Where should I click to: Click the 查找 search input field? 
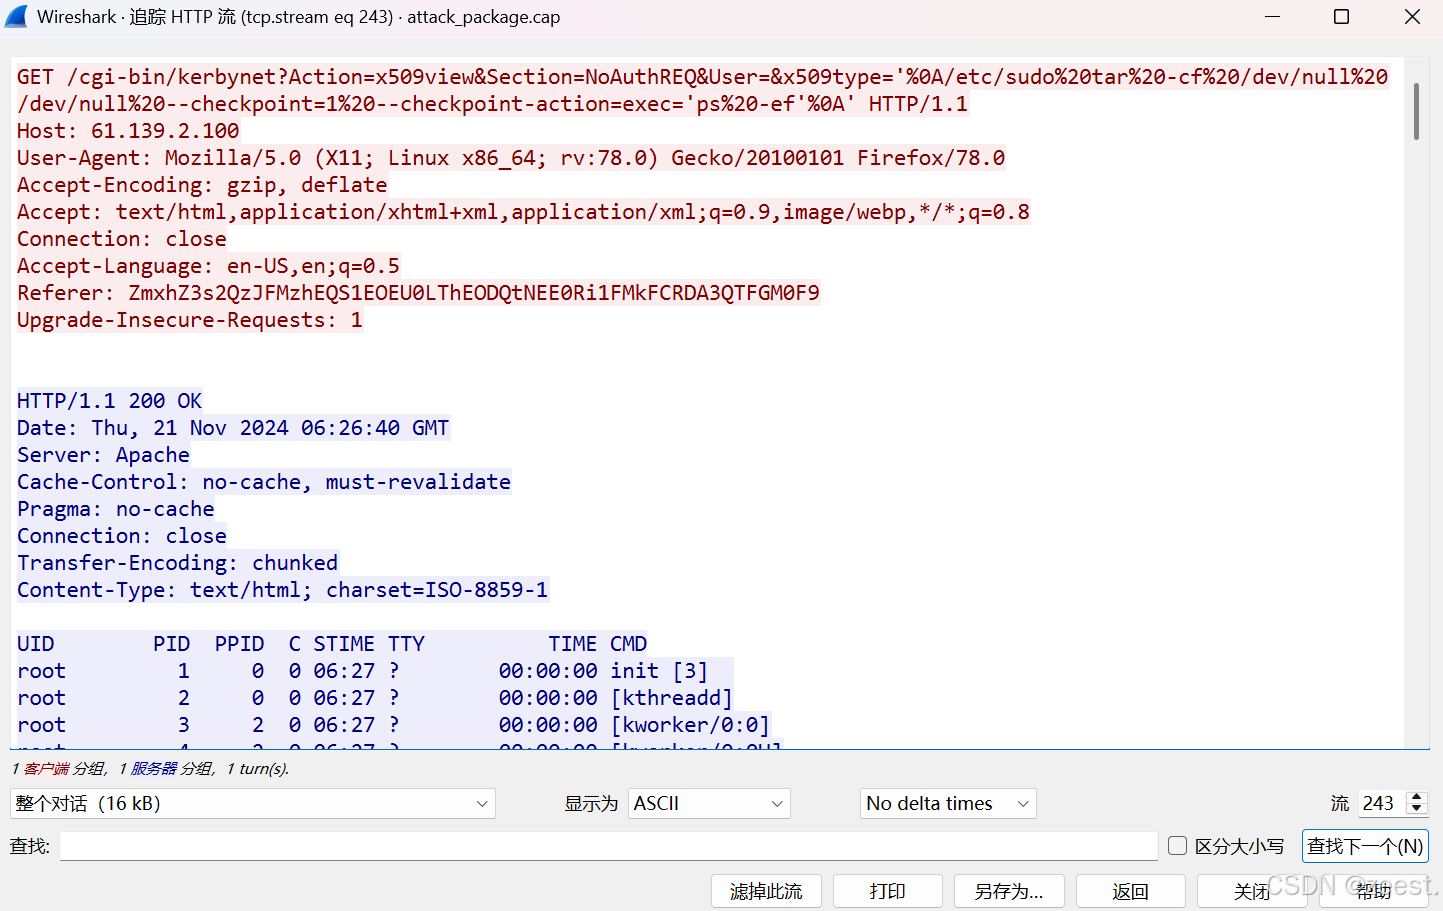608,846
